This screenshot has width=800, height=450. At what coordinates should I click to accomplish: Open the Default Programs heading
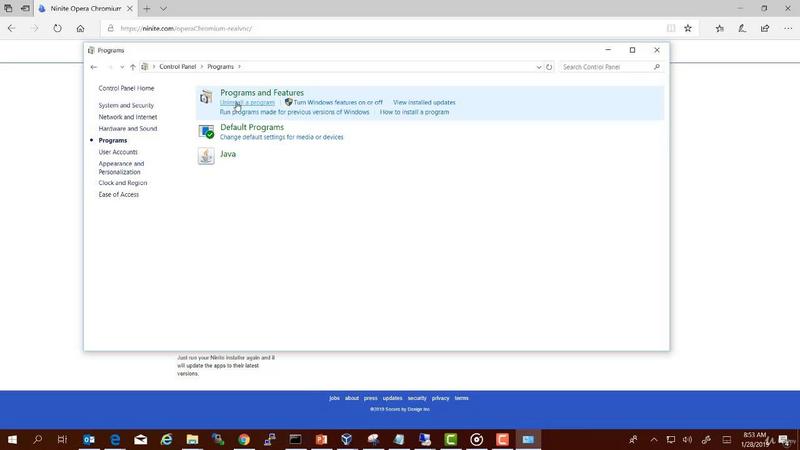click(x=252, y=127)
